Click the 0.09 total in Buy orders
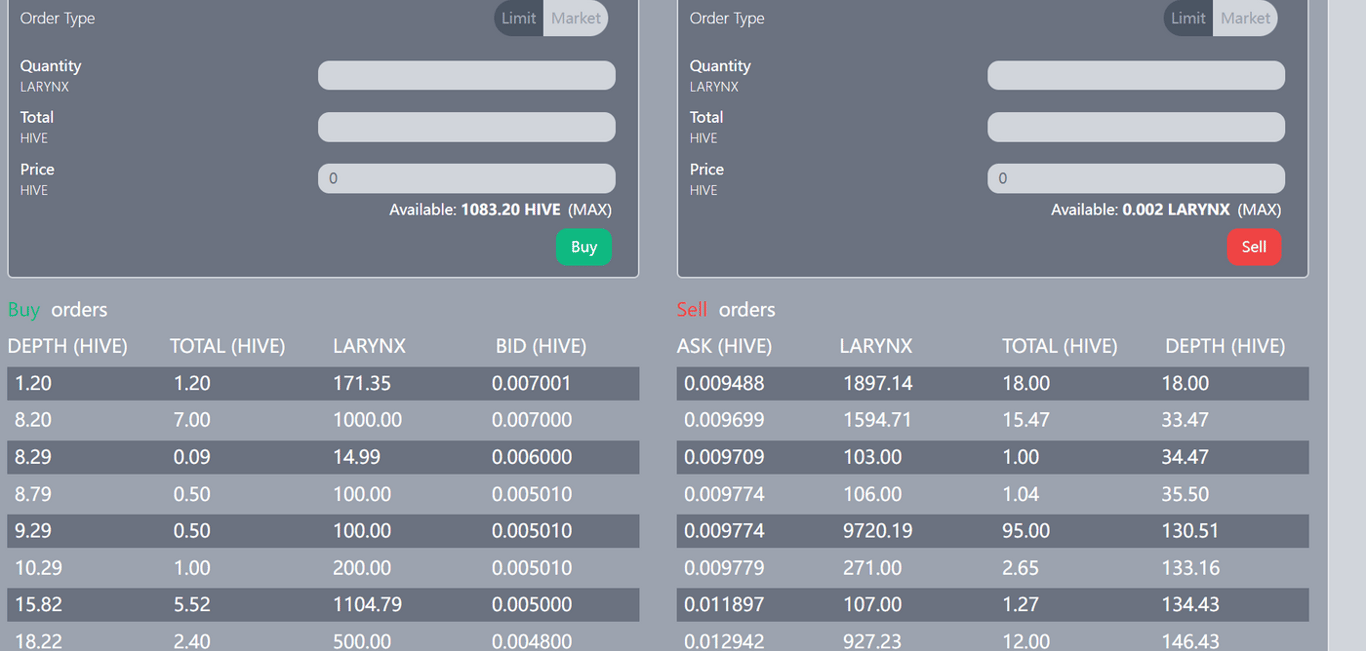This screenshot has width=1366, height=651. (192, 457)
